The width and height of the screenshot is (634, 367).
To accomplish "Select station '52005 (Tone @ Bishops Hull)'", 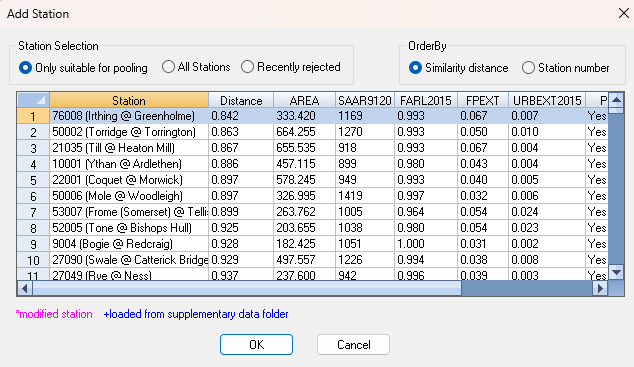I will pyautogui.click(x=129, y=228).
